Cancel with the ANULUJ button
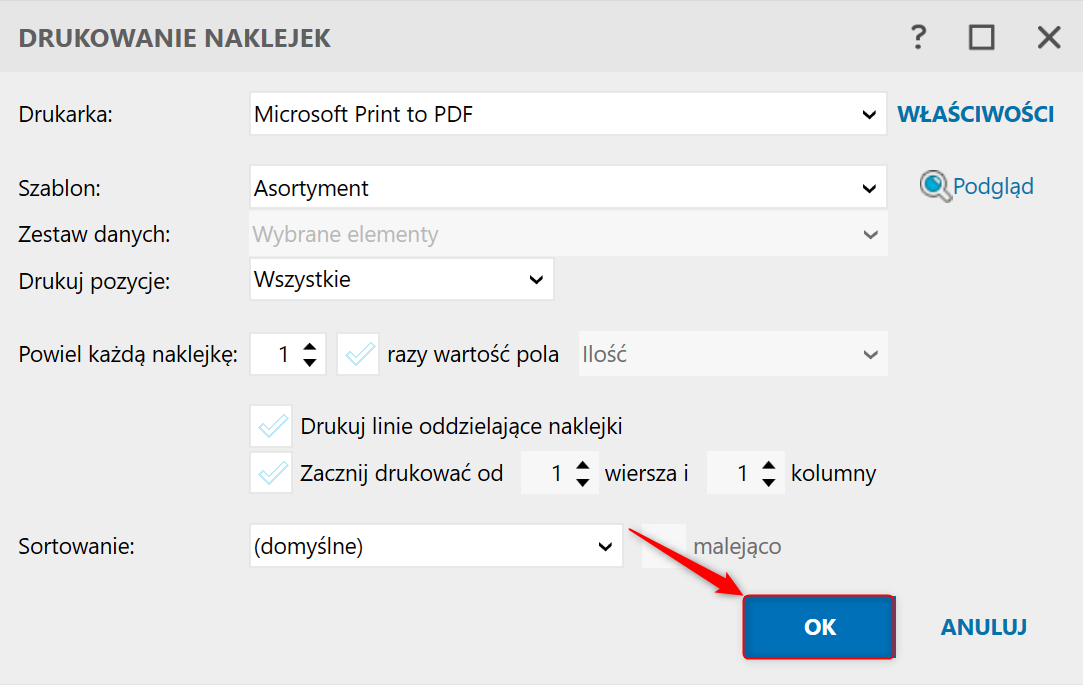The image size is (1083, 685). [983, 627]
